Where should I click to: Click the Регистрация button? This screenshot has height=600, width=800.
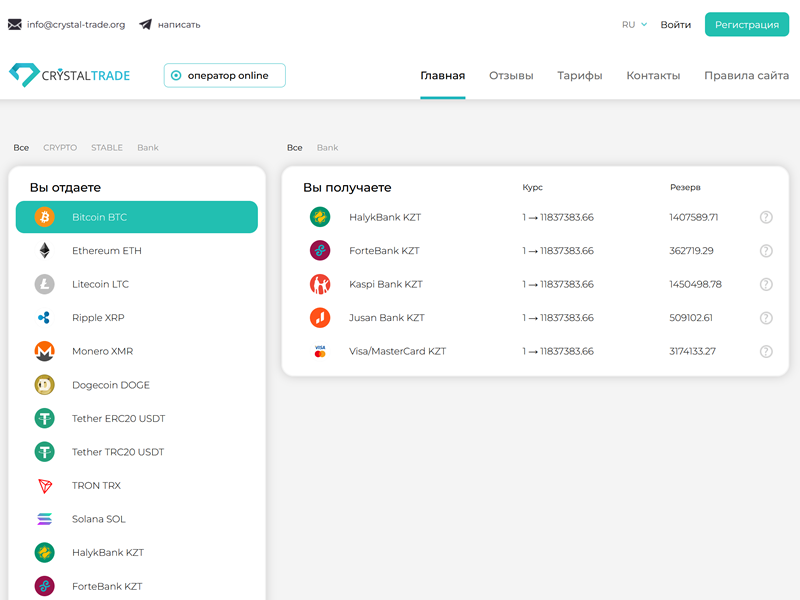(747, 24)
